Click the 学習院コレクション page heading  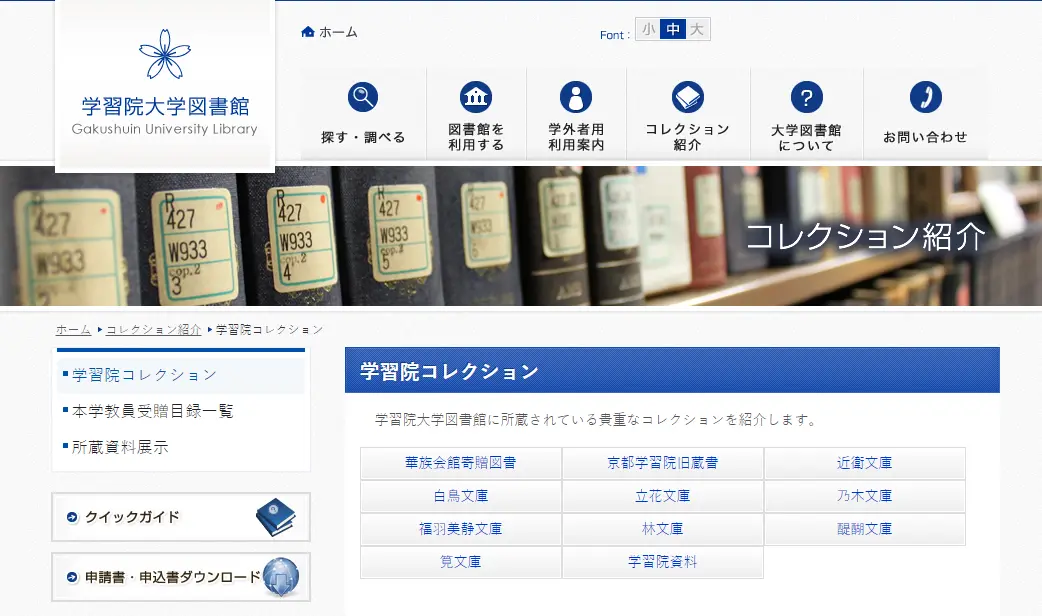449,371
